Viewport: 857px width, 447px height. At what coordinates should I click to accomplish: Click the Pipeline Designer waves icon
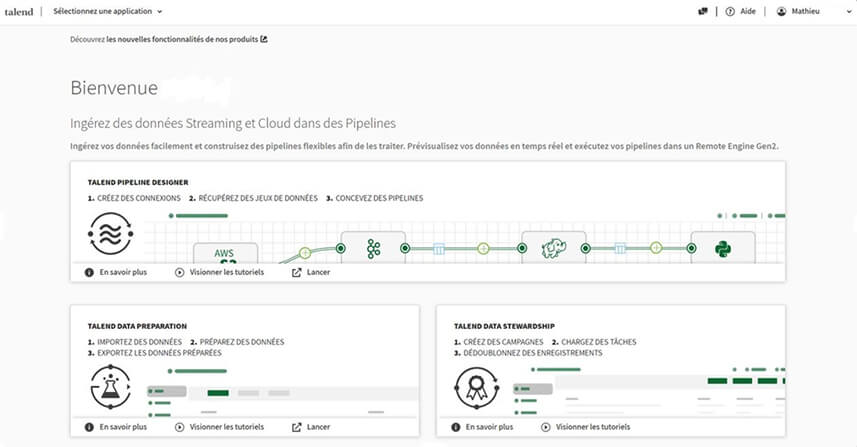[107, 238]
